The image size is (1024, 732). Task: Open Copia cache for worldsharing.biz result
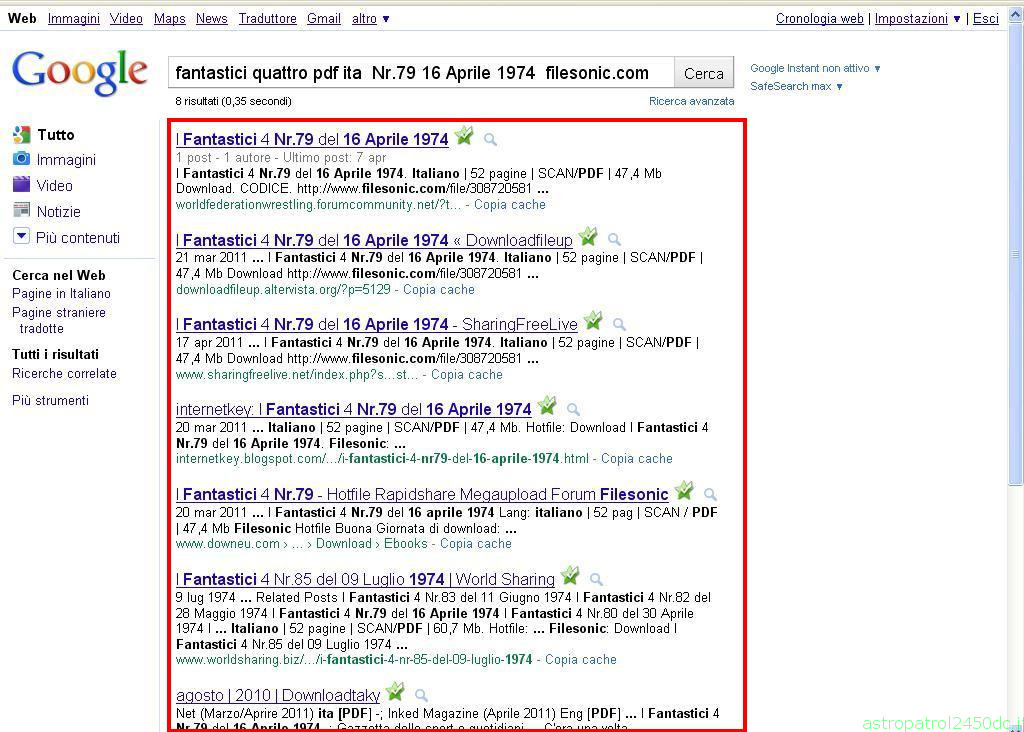coord(581,660)
